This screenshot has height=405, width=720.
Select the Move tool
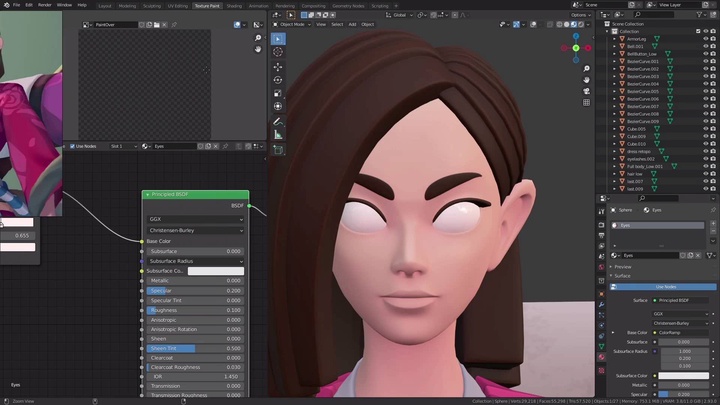click(278, 67)
